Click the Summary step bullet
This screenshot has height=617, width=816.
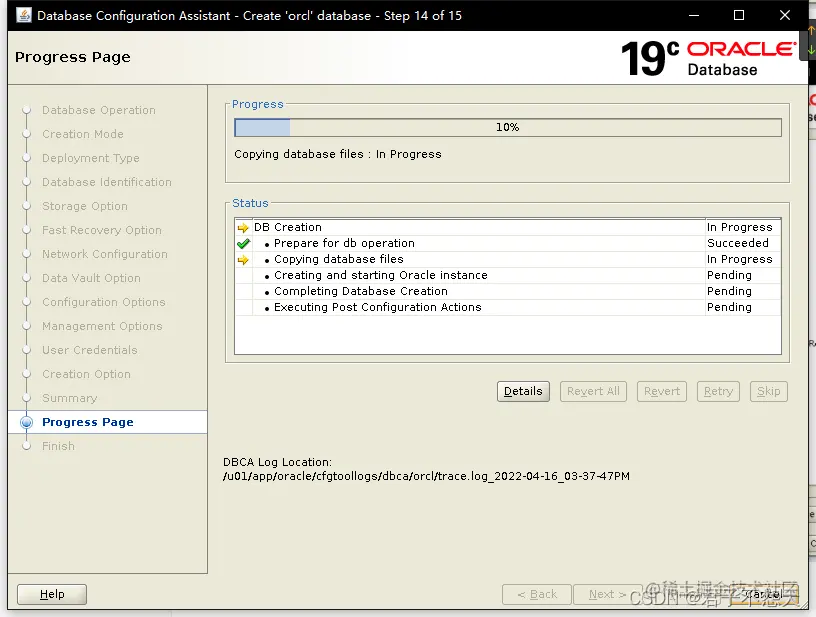[27, 398]
